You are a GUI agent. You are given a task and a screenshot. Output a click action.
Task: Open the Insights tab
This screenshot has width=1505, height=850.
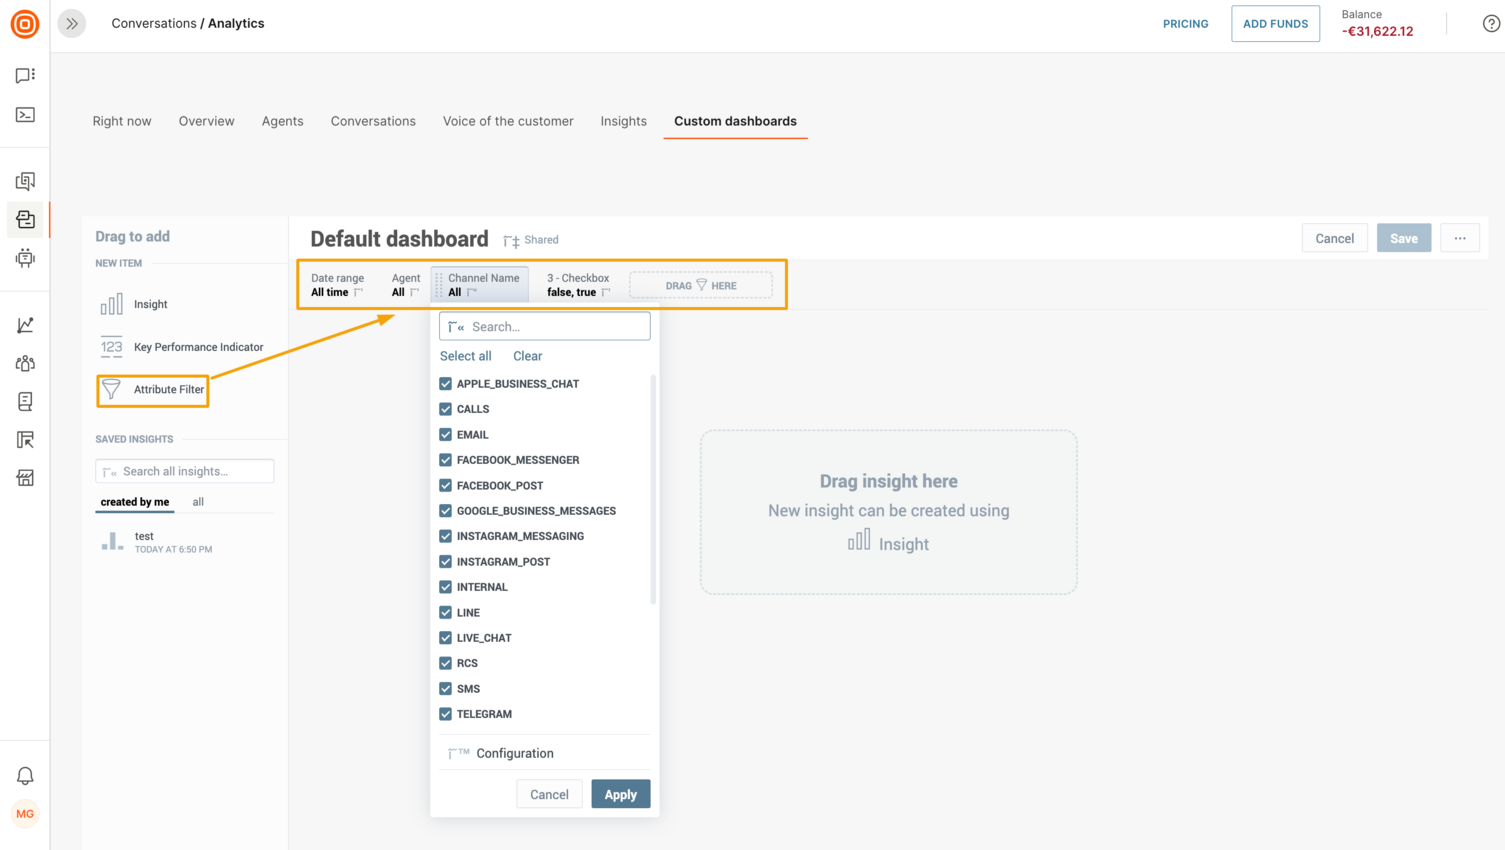pos(623,121)
